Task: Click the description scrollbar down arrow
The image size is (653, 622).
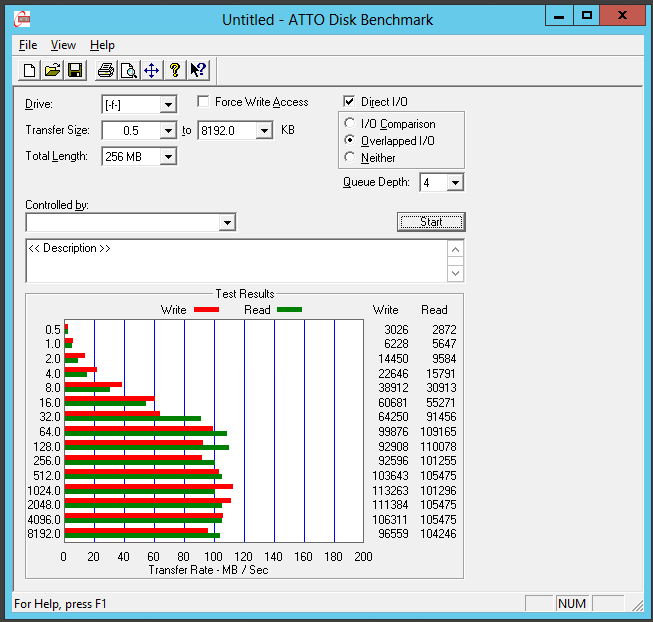Action: [x=456, y=274]
